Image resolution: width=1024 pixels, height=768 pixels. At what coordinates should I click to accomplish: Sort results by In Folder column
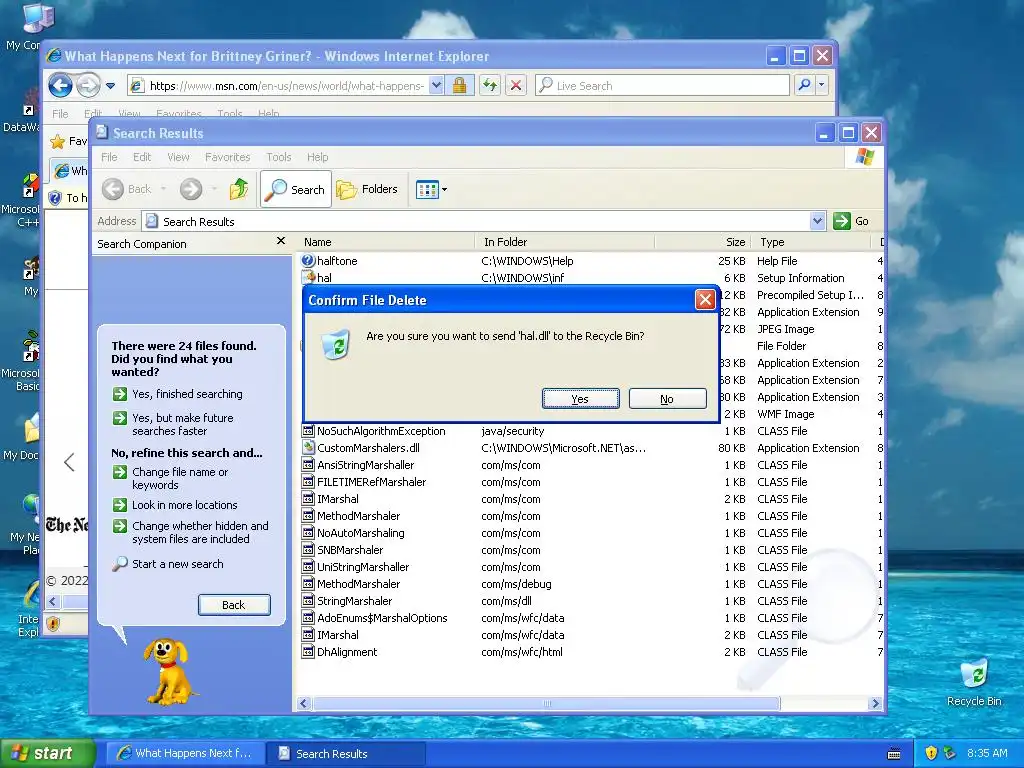click(564, 242)
